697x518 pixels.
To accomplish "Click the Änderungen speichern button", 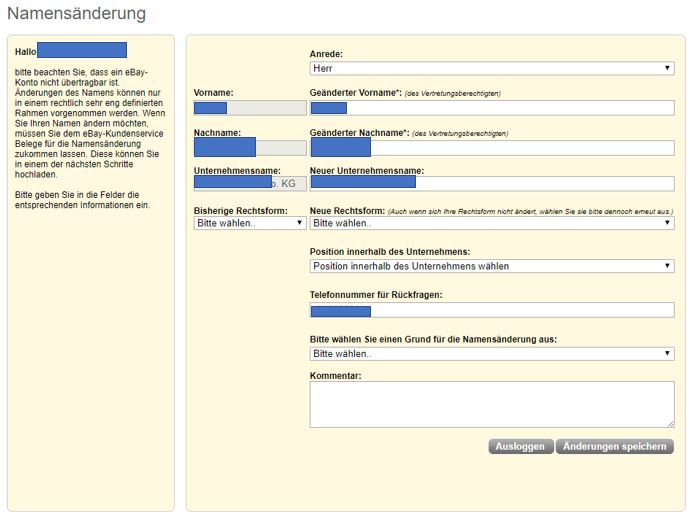I will pyautogui.click(x=615, y=446).
